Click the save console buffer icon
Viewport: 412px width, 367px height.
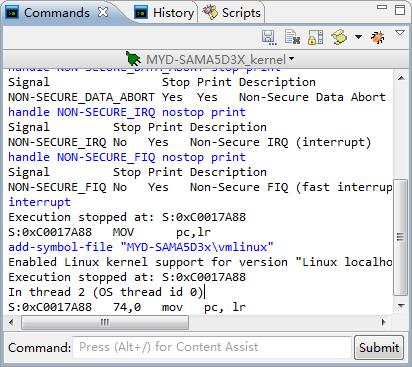(x=269, y=37)
